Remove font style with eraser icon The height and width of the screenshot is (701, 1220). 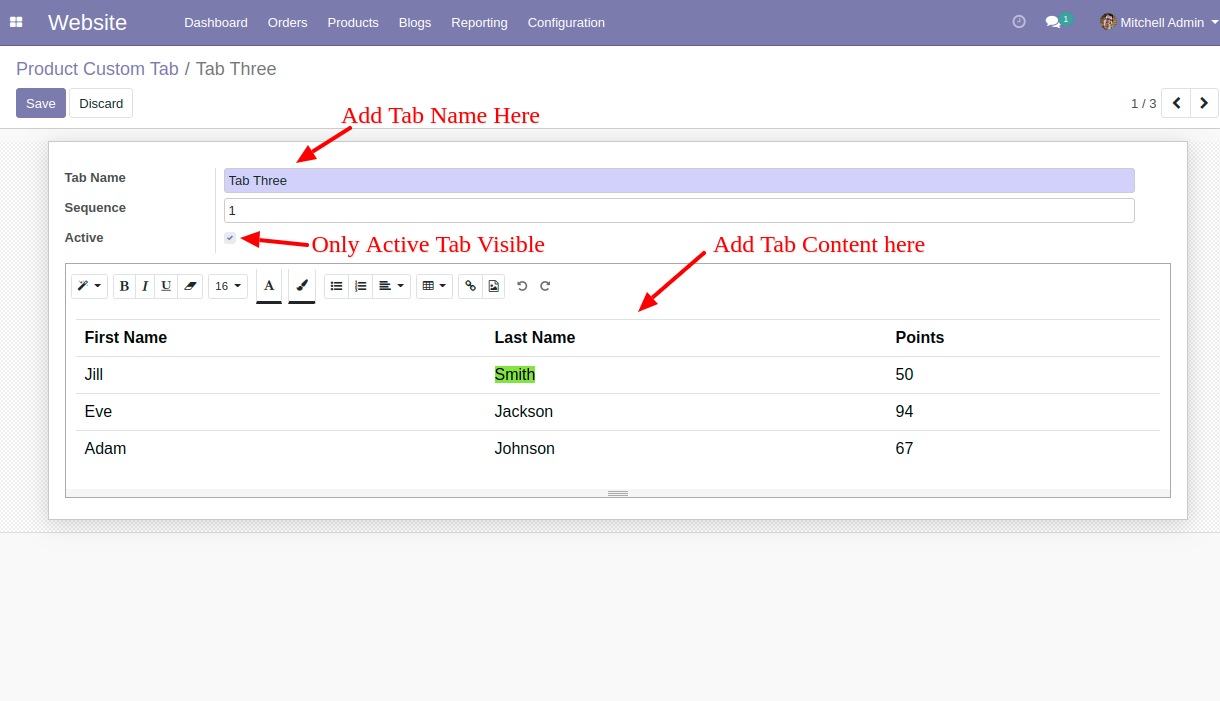[x=190, y=286]
